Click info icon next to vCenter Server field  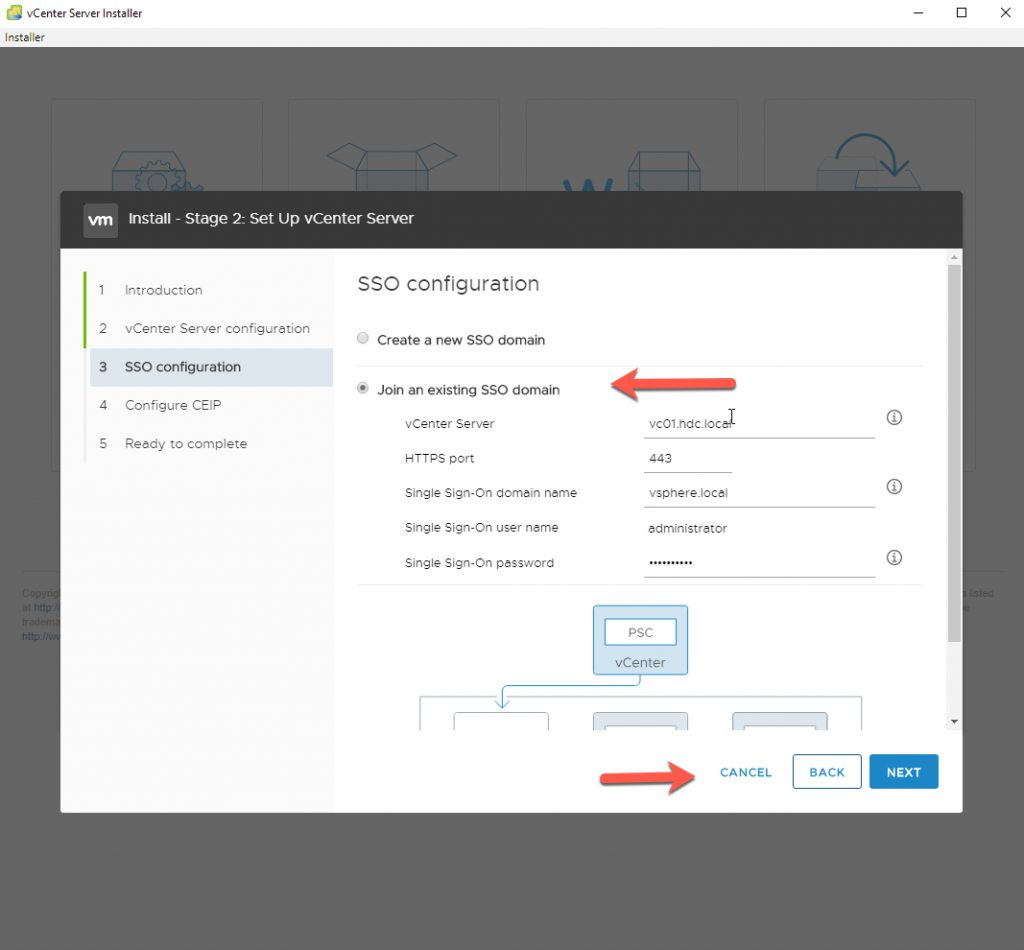[894, 417]
